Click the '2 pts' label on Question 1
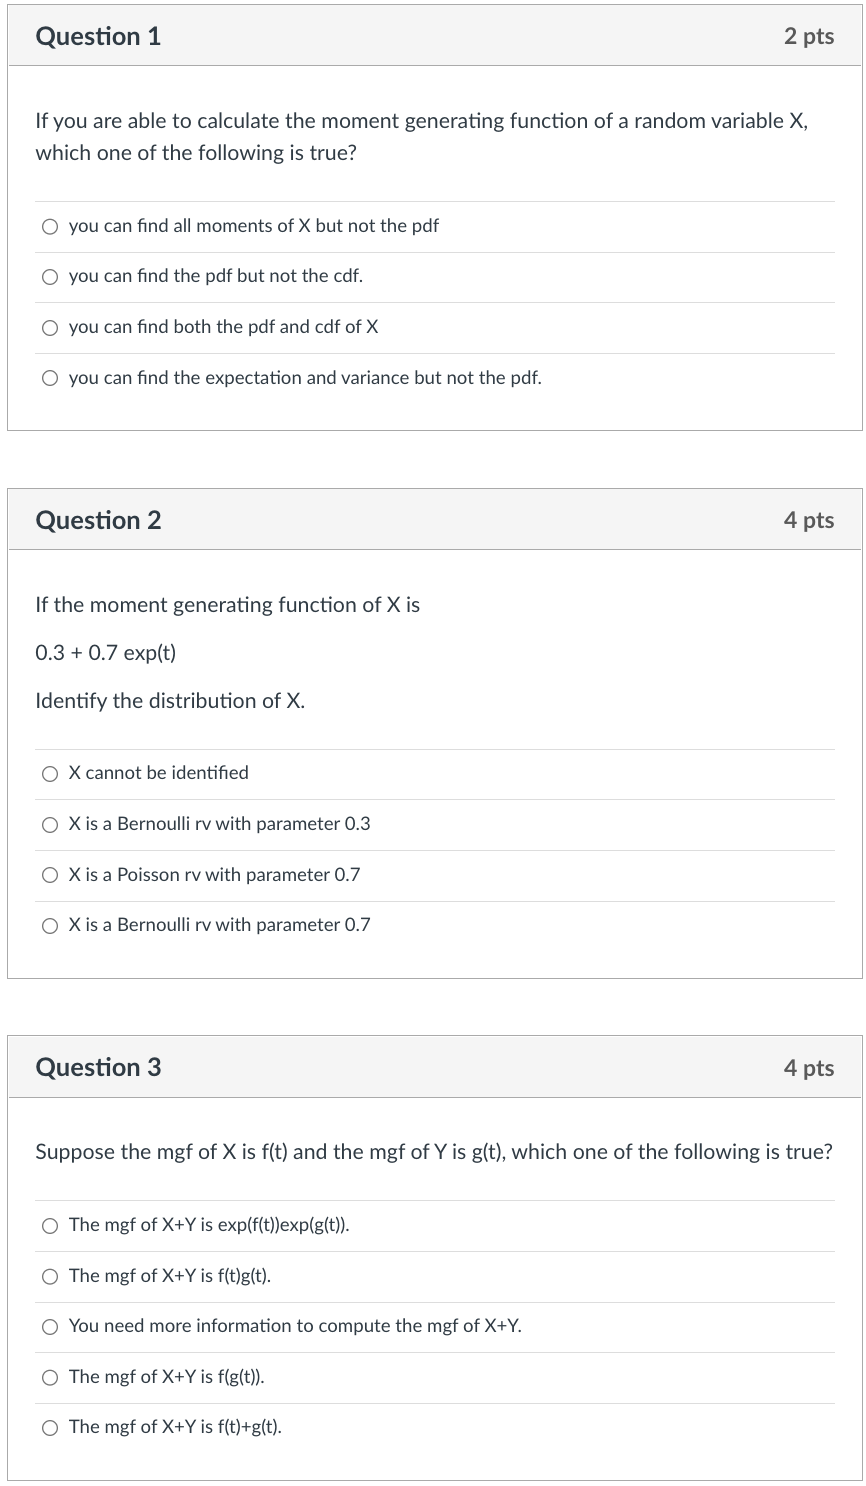Image resolution: width=866 pixels, height=1486 pixels. (x=811, y=36)
